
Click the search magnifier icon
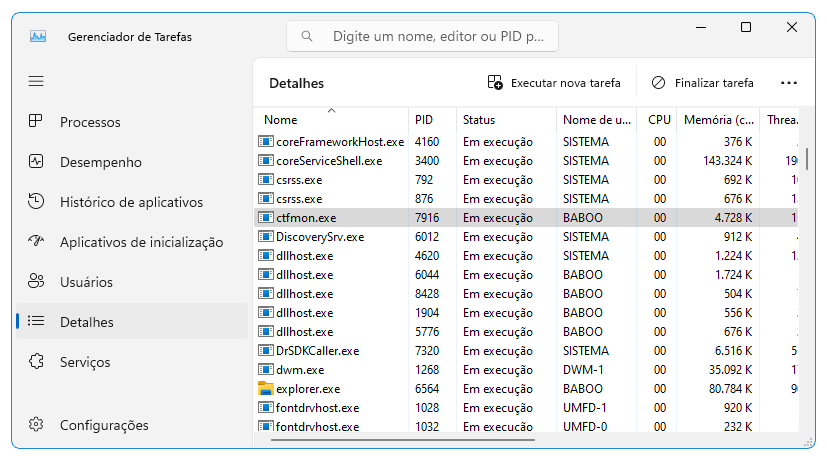(306, 36)
